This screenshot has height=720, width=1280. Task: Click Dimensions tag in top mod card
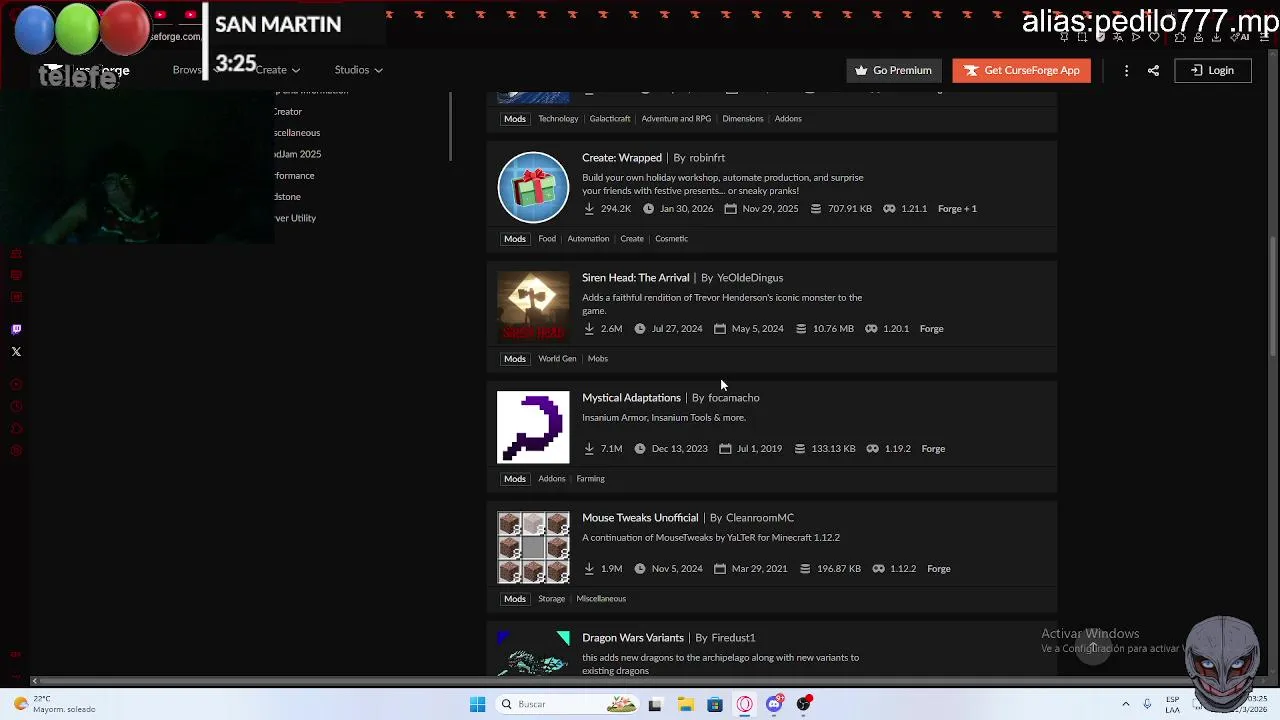tap(742, 119)
